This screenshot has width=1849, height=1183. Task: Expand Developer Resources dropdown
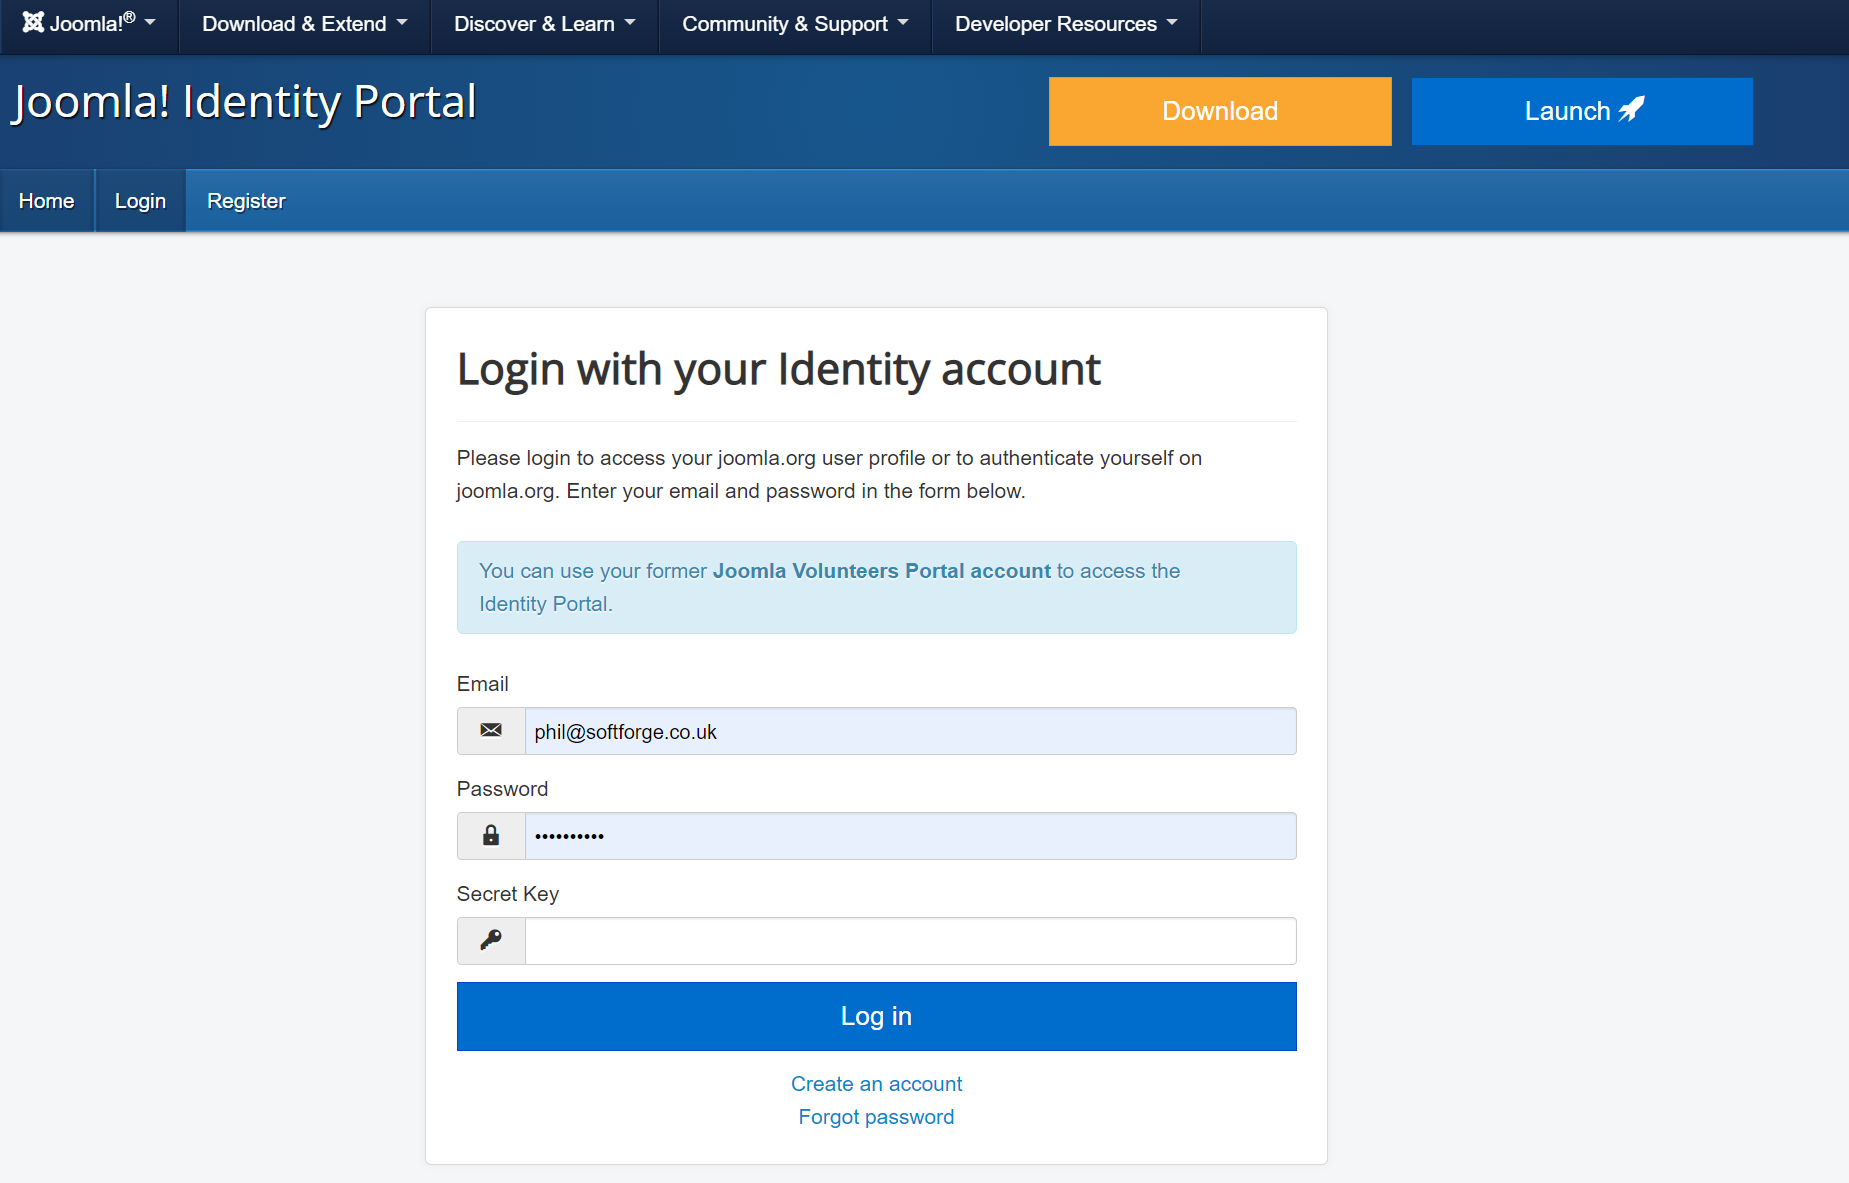tap(1066, 24)
